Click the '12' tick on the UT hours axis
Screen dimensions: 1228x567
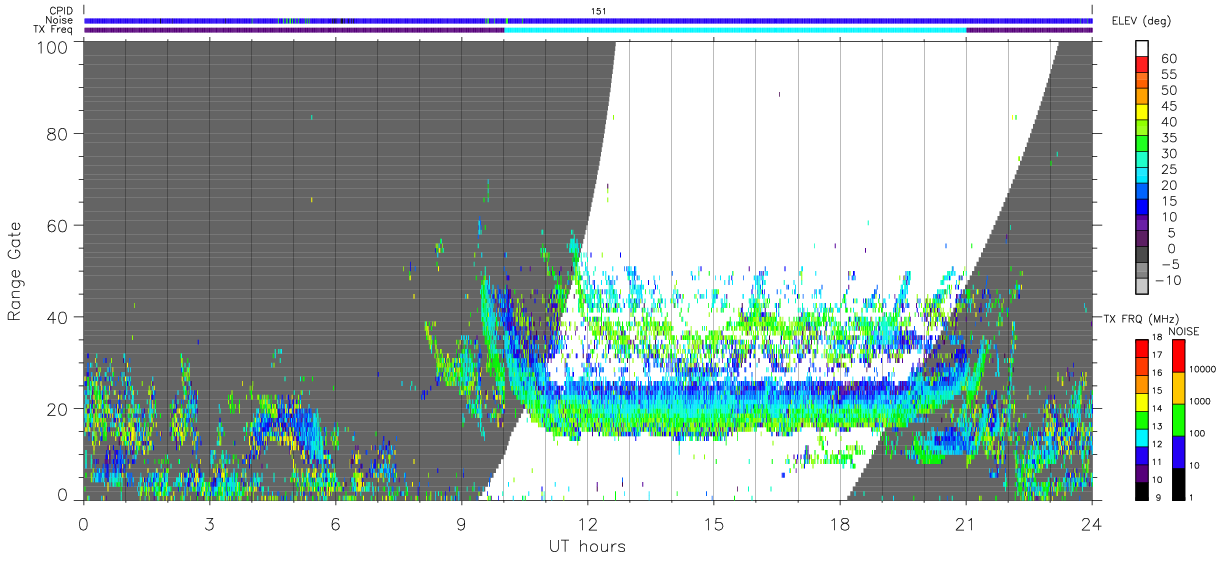(x=588, y=523)
